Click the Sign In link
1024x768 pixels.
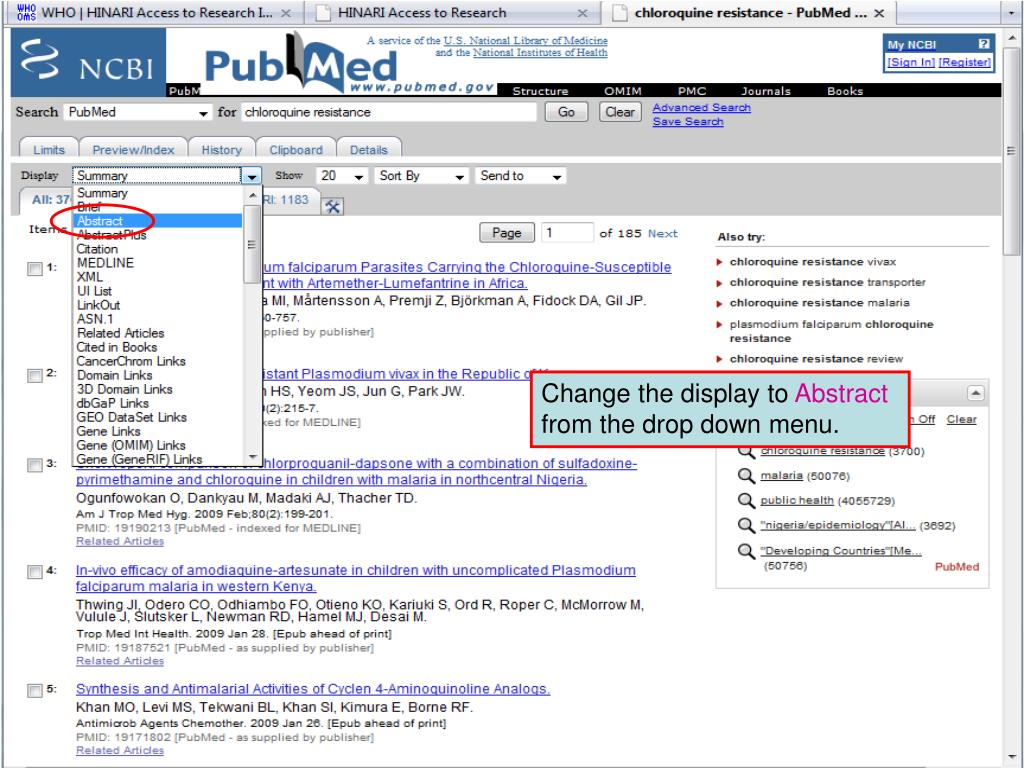coord(911,62)
